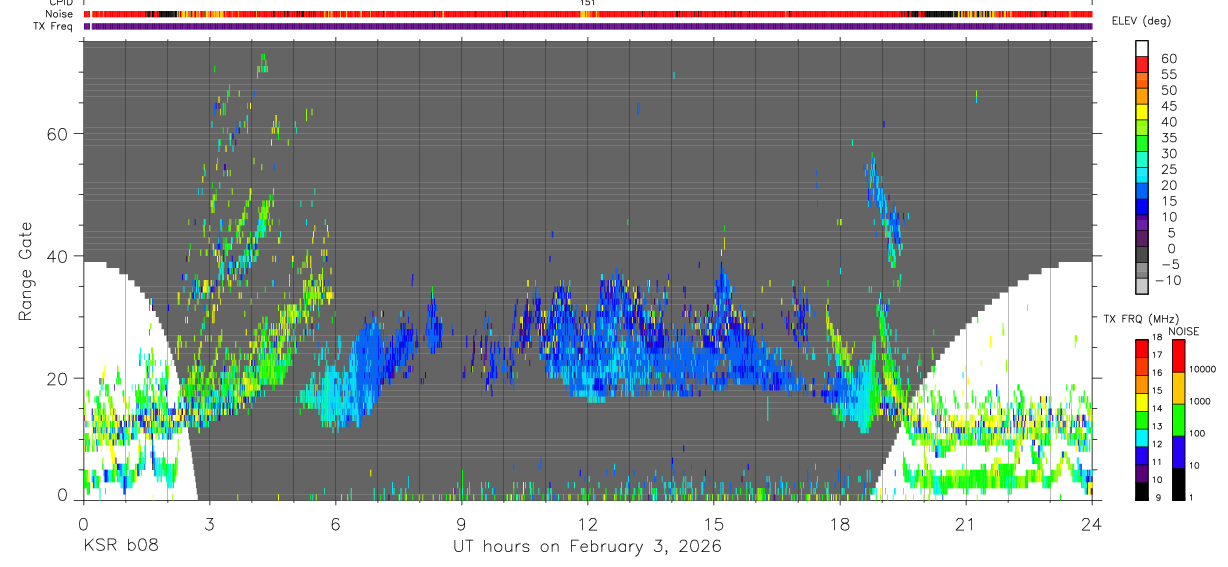This screenshot has width=1228, height=567.
Task: Click the x-axis tick label '24'
Action: [1092, 524]
